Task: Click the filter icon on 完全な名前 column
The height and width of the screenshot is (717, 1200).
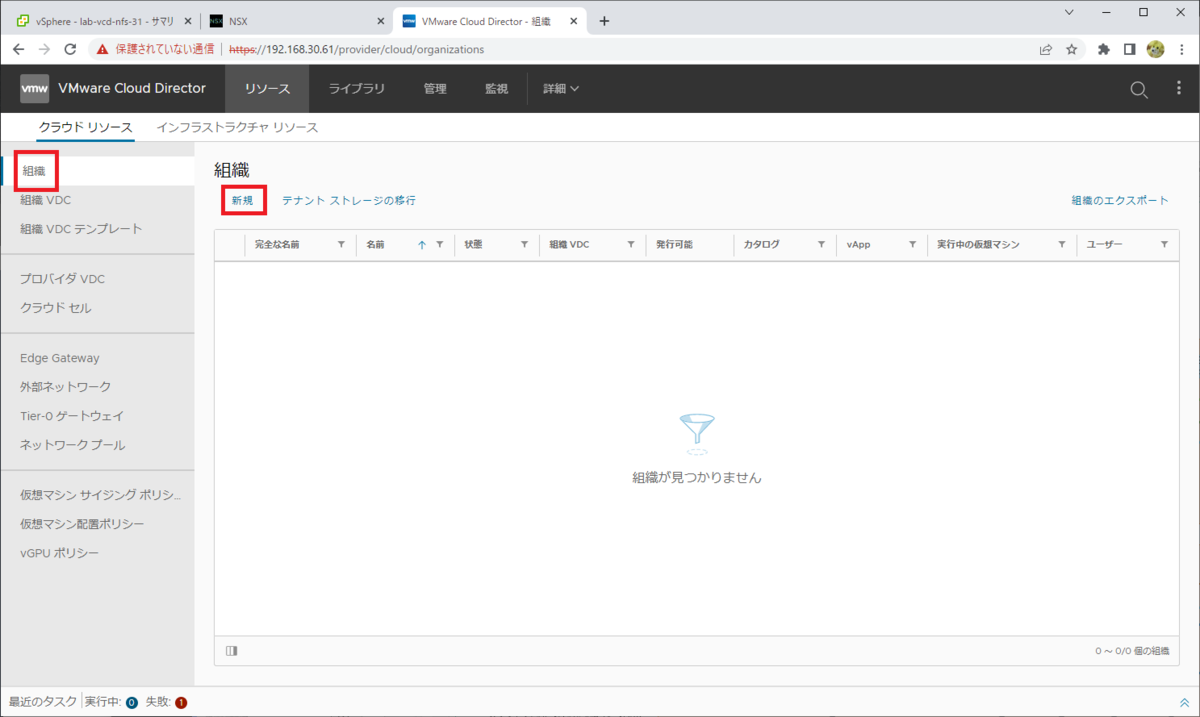Action: 341,245
